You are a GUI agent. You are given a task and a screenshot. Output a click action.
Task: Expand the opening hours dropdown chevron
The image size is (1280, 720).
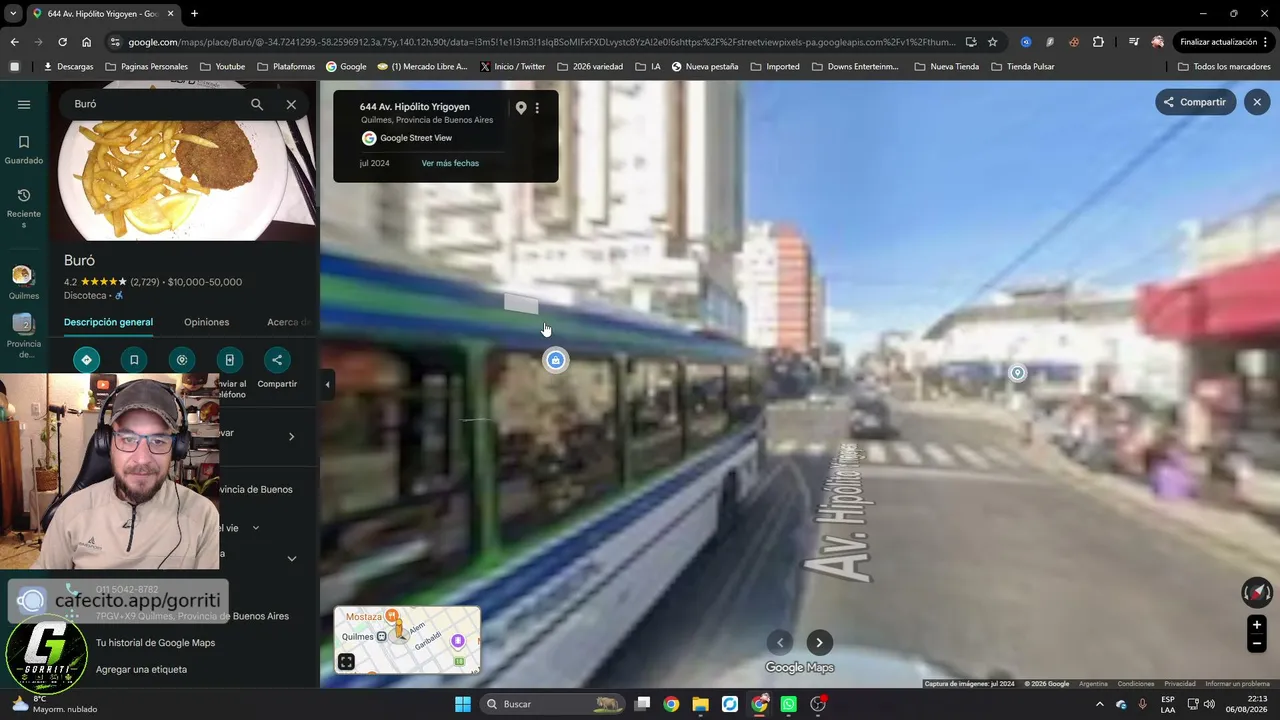256,528
